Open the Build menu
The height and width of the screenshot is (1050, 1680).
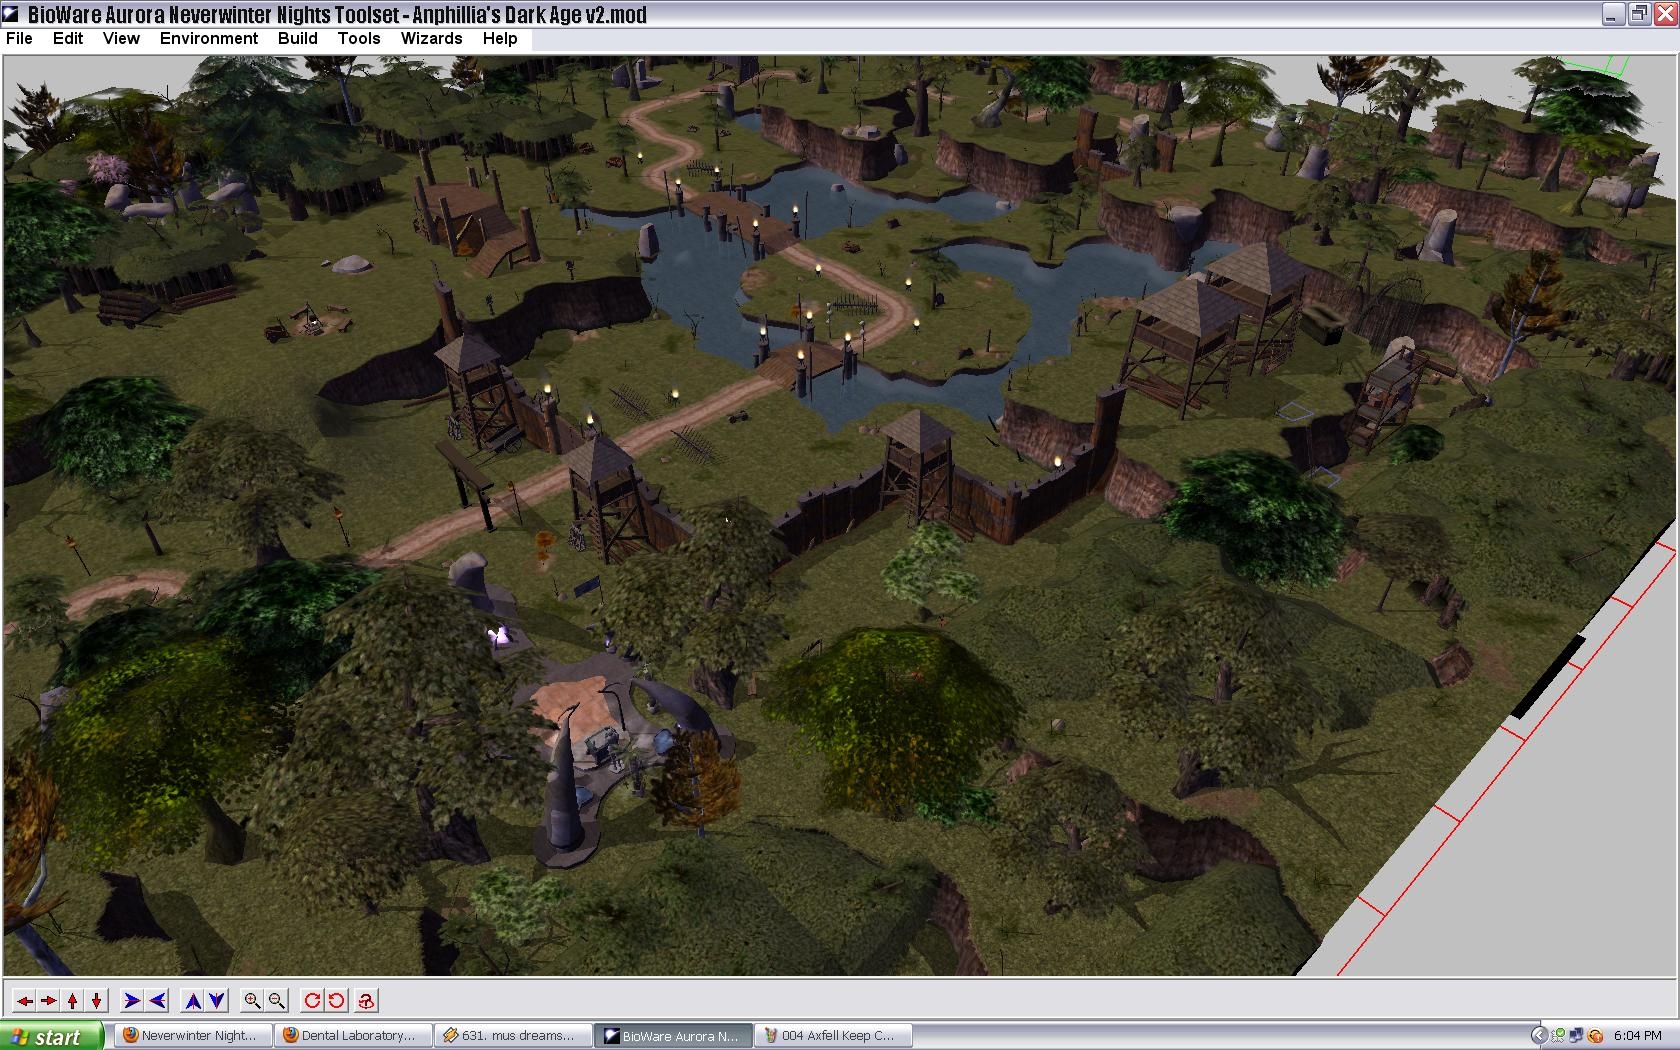[x=297, y=38]
